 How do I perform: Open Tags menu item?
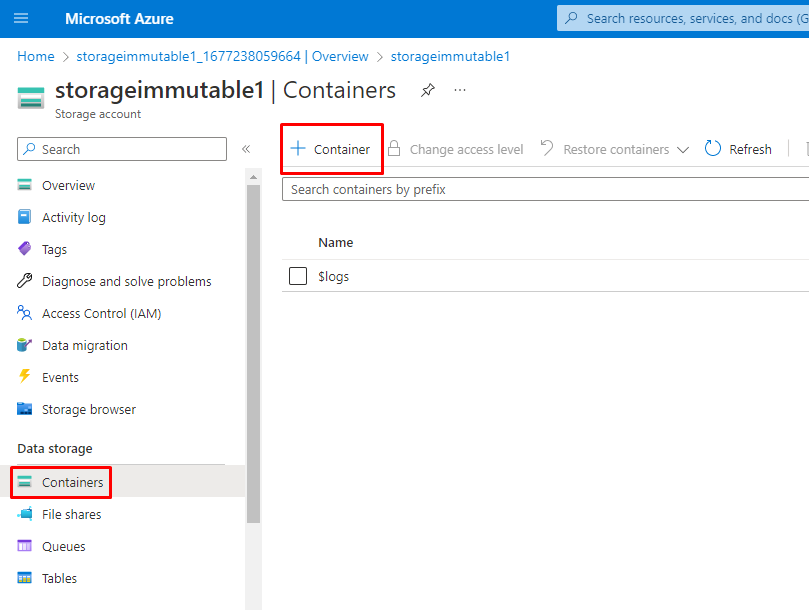[54, 249]
